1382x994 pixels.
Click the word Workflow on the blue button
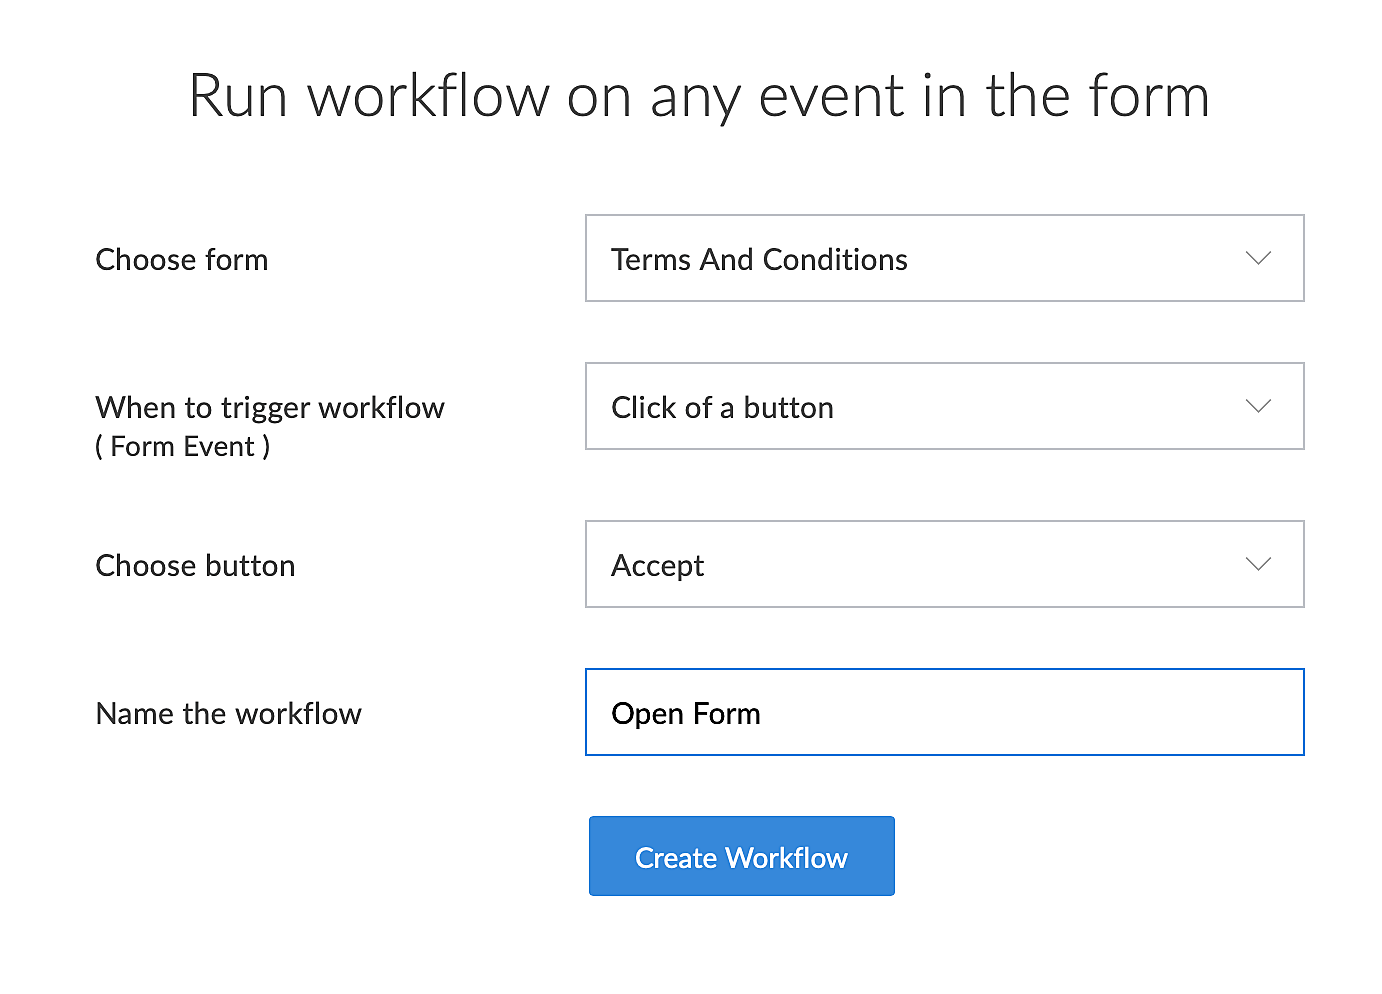tap(787, 858)
